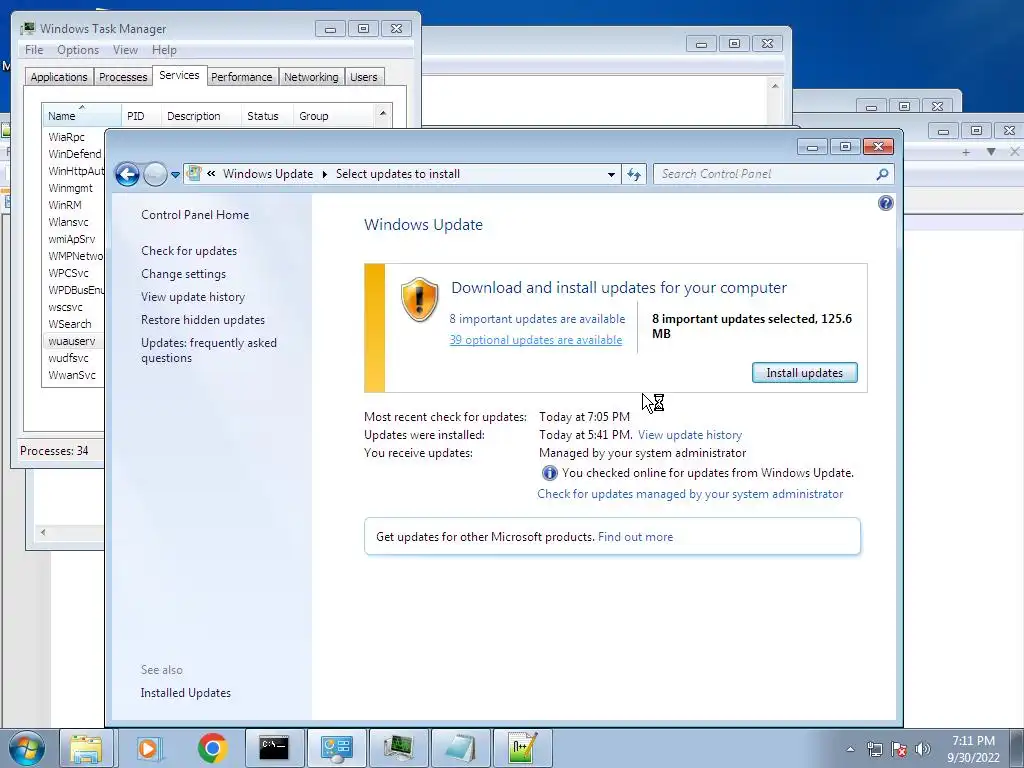The image size is (1024, 768).
Task: Show hidden tray icons arrow
Action: [x=850, y=749]
